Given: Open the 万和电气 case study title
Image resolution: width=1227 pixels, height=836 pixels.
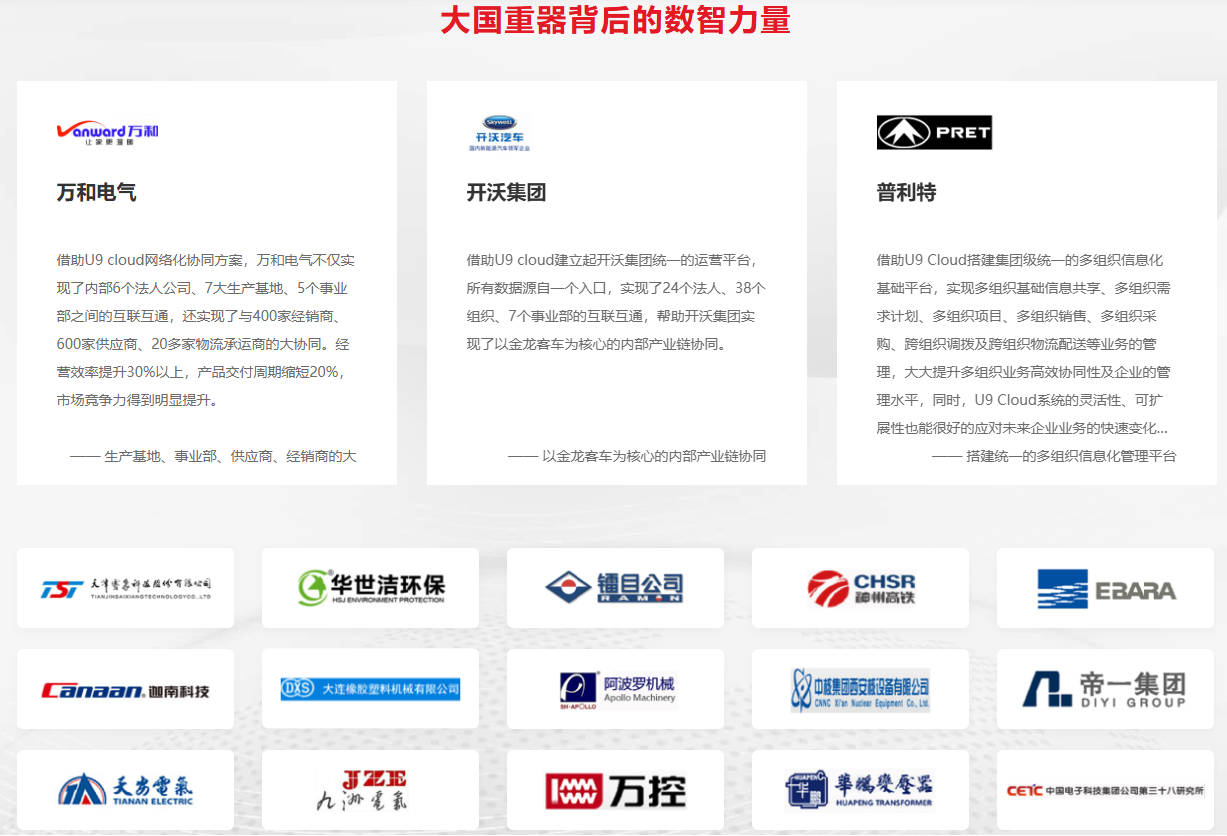Looking at the screenshot, I should pos(97,193).
